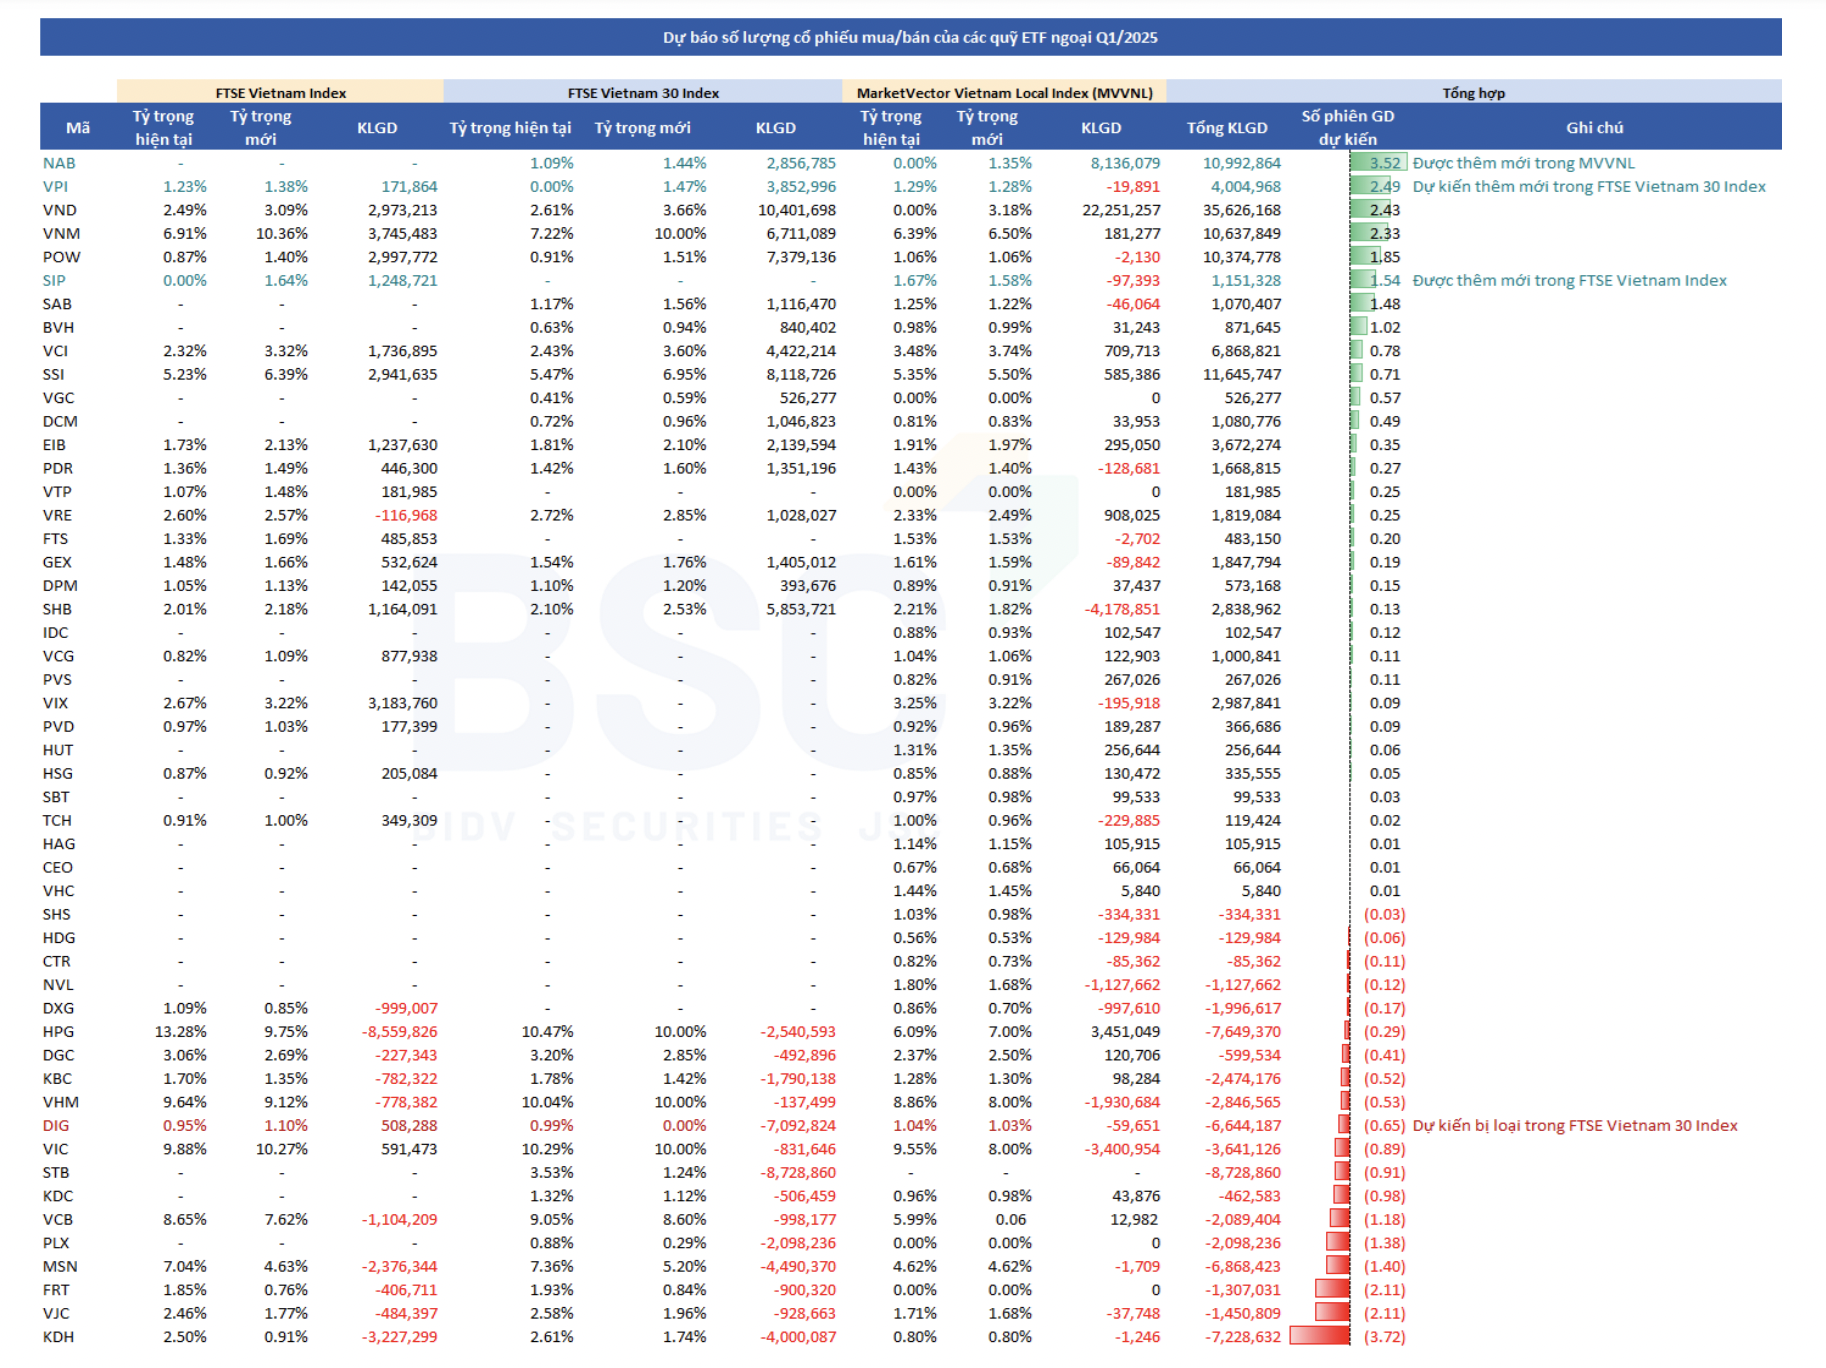1826x1368 pixels.
Task: Select the FTSE Vietnam 30 Index group header
Action: [643, 92]
